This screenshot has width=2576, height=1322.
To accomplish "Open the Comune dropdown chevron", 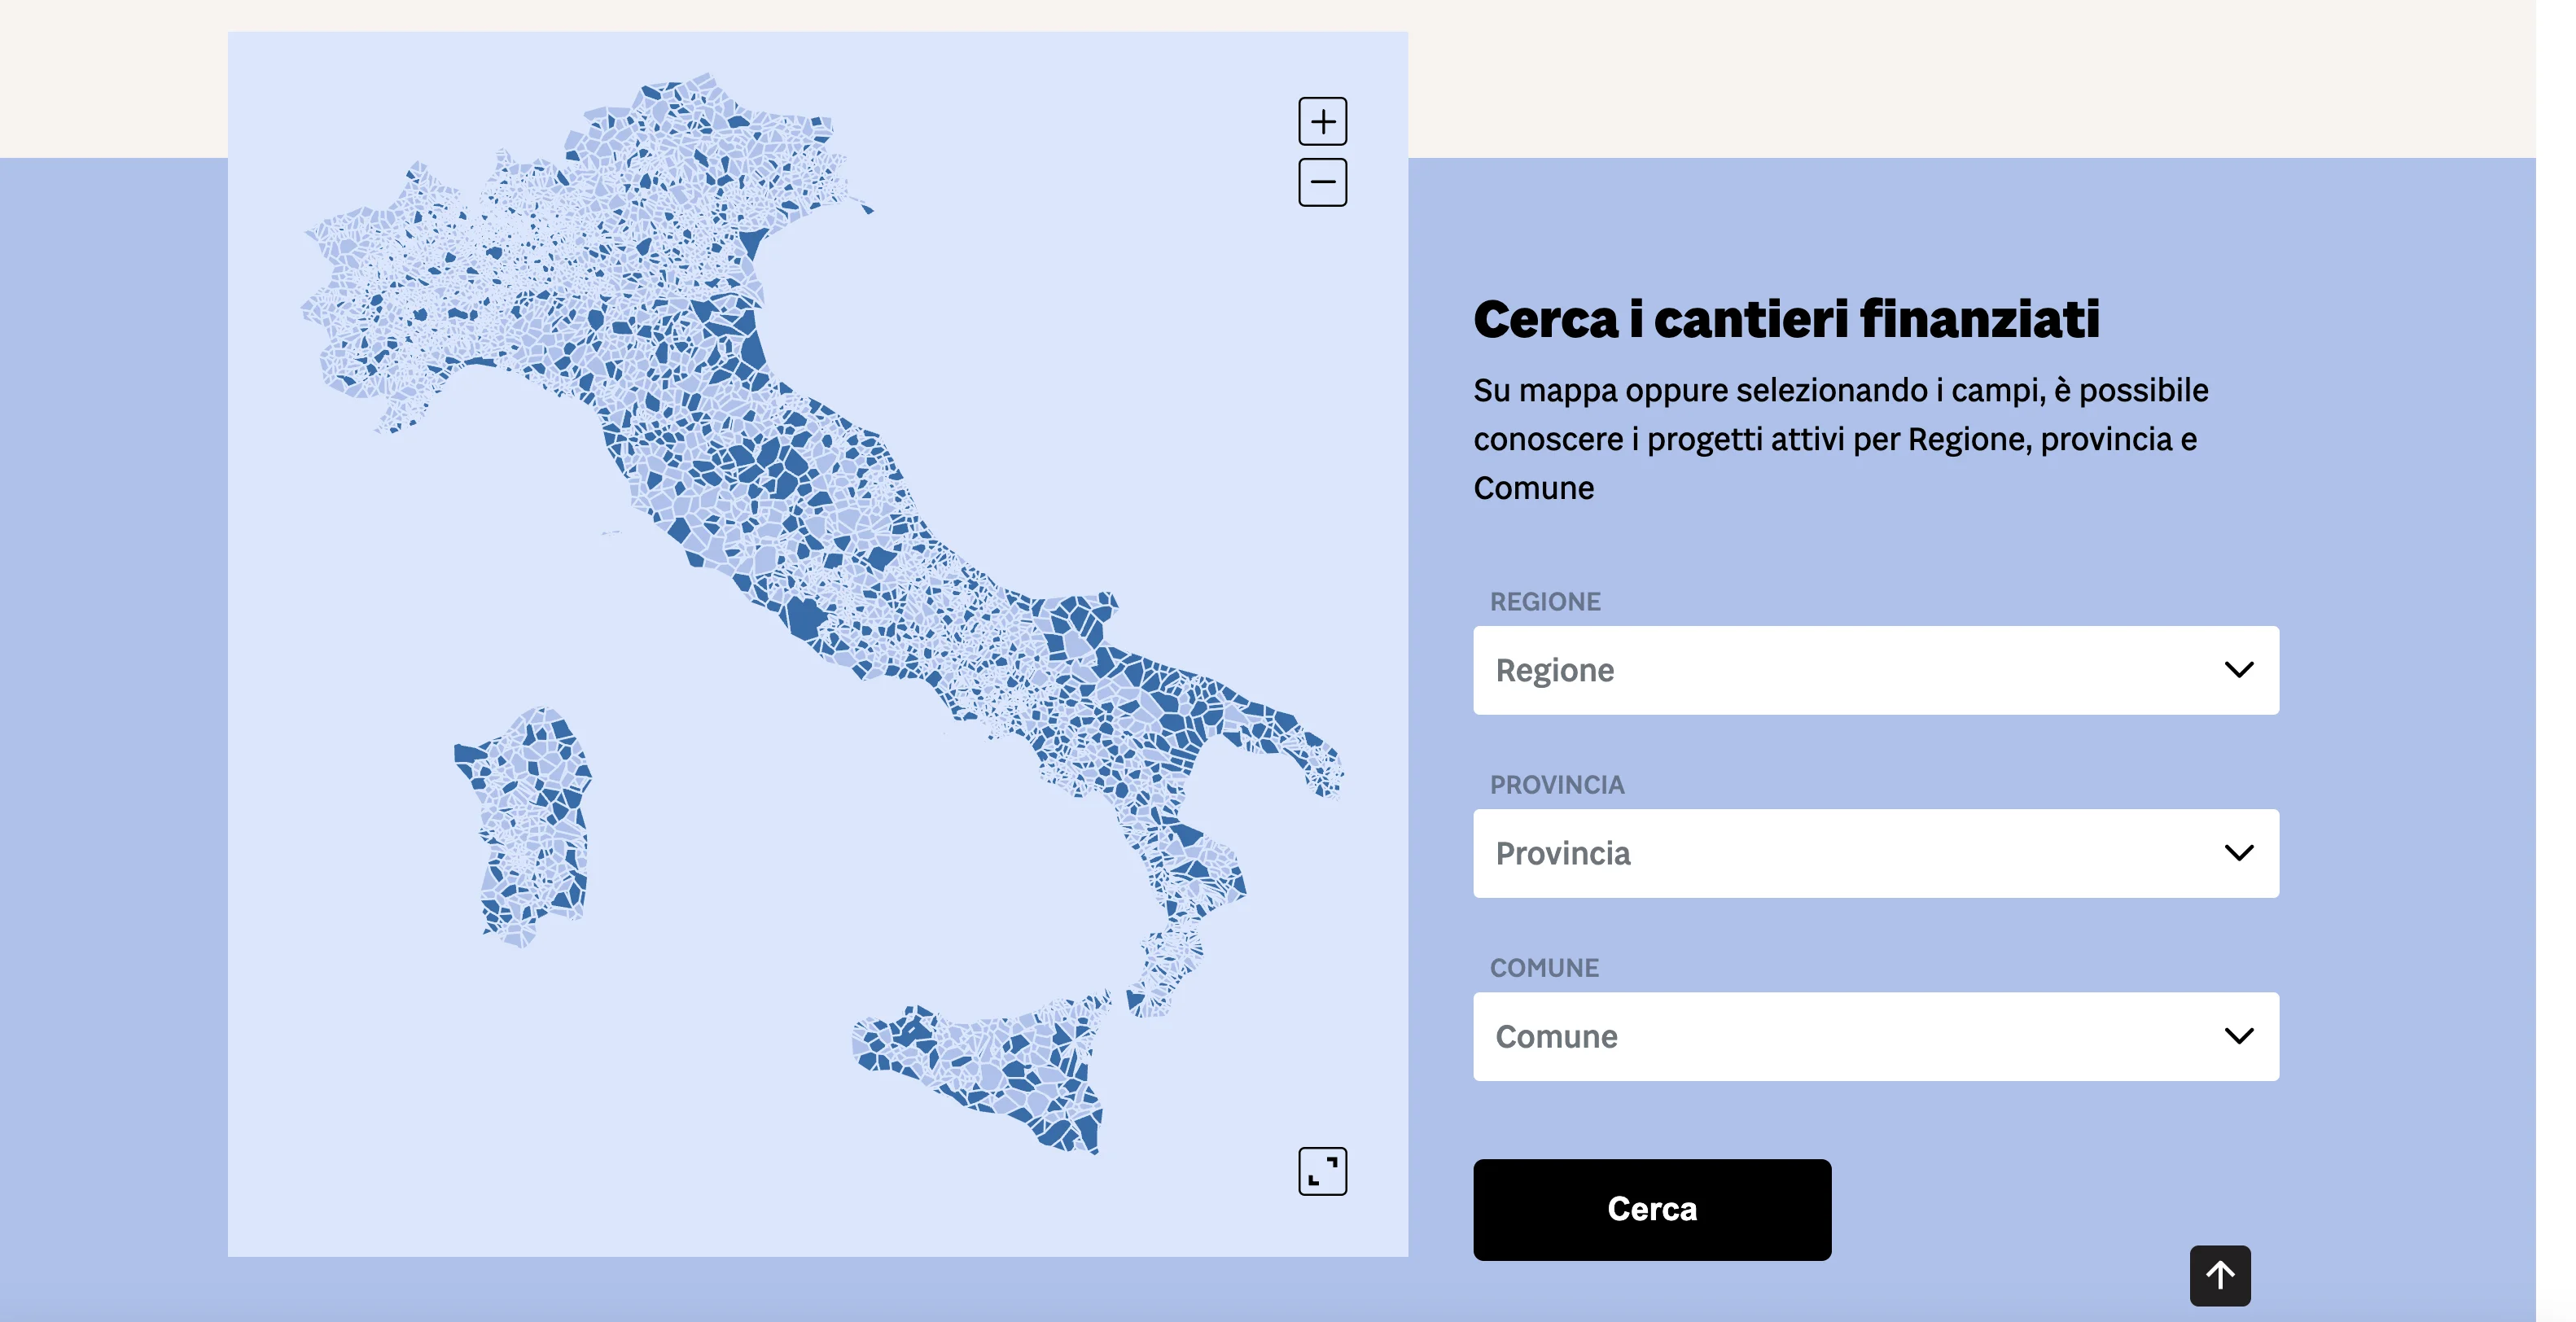I will coord(2238,1035).
